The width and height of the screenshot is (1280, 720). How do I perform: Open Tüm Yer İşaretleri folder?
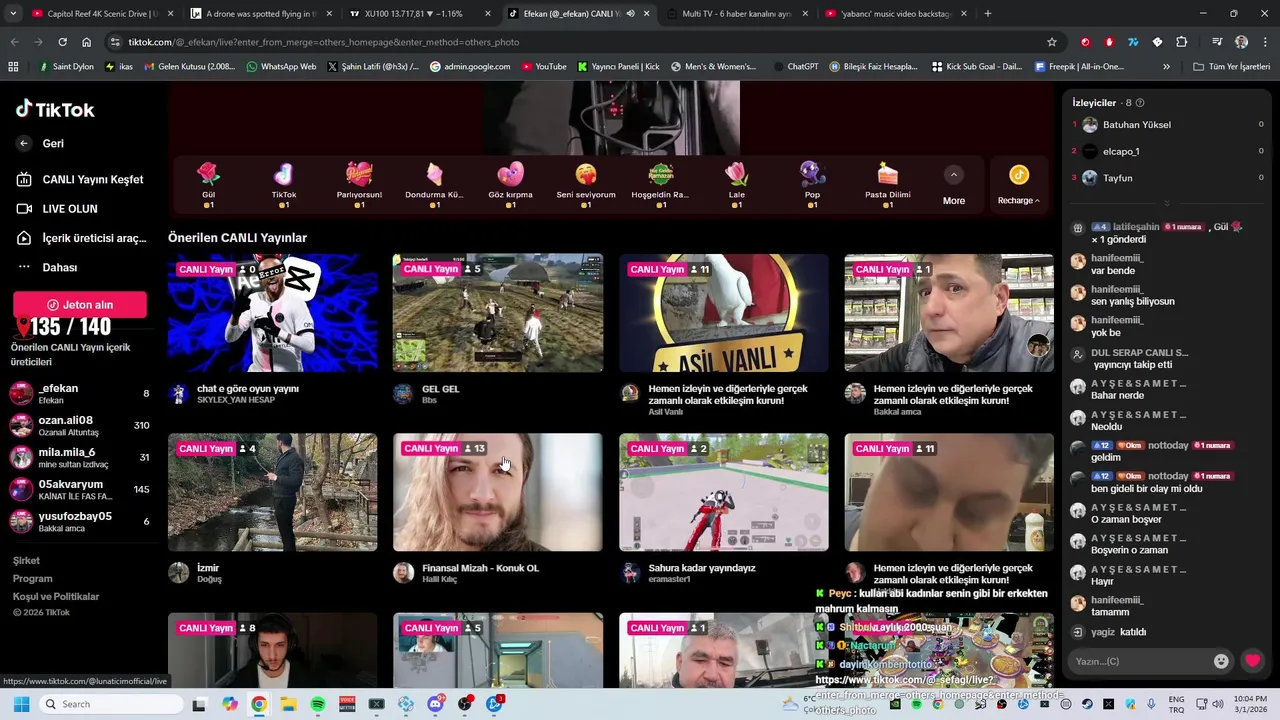(x=1232, y=67)
